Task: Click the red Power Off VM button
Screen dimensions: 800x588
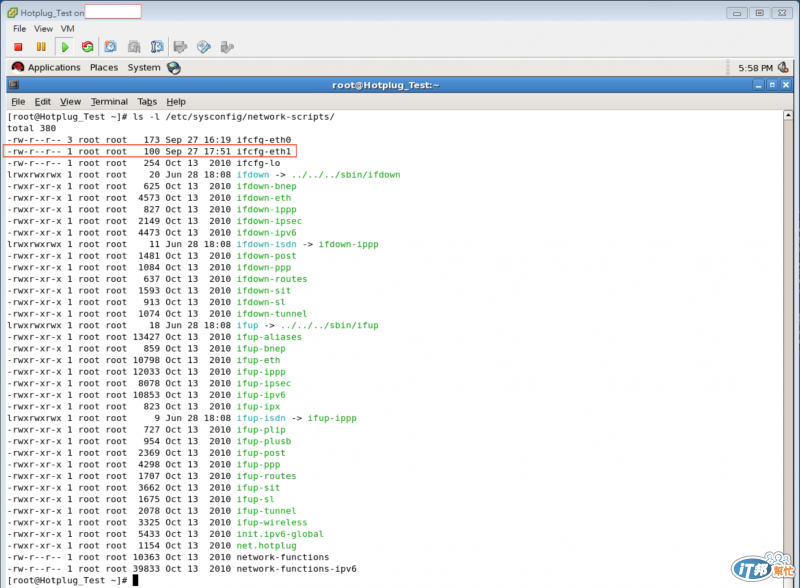Action: 18,47
